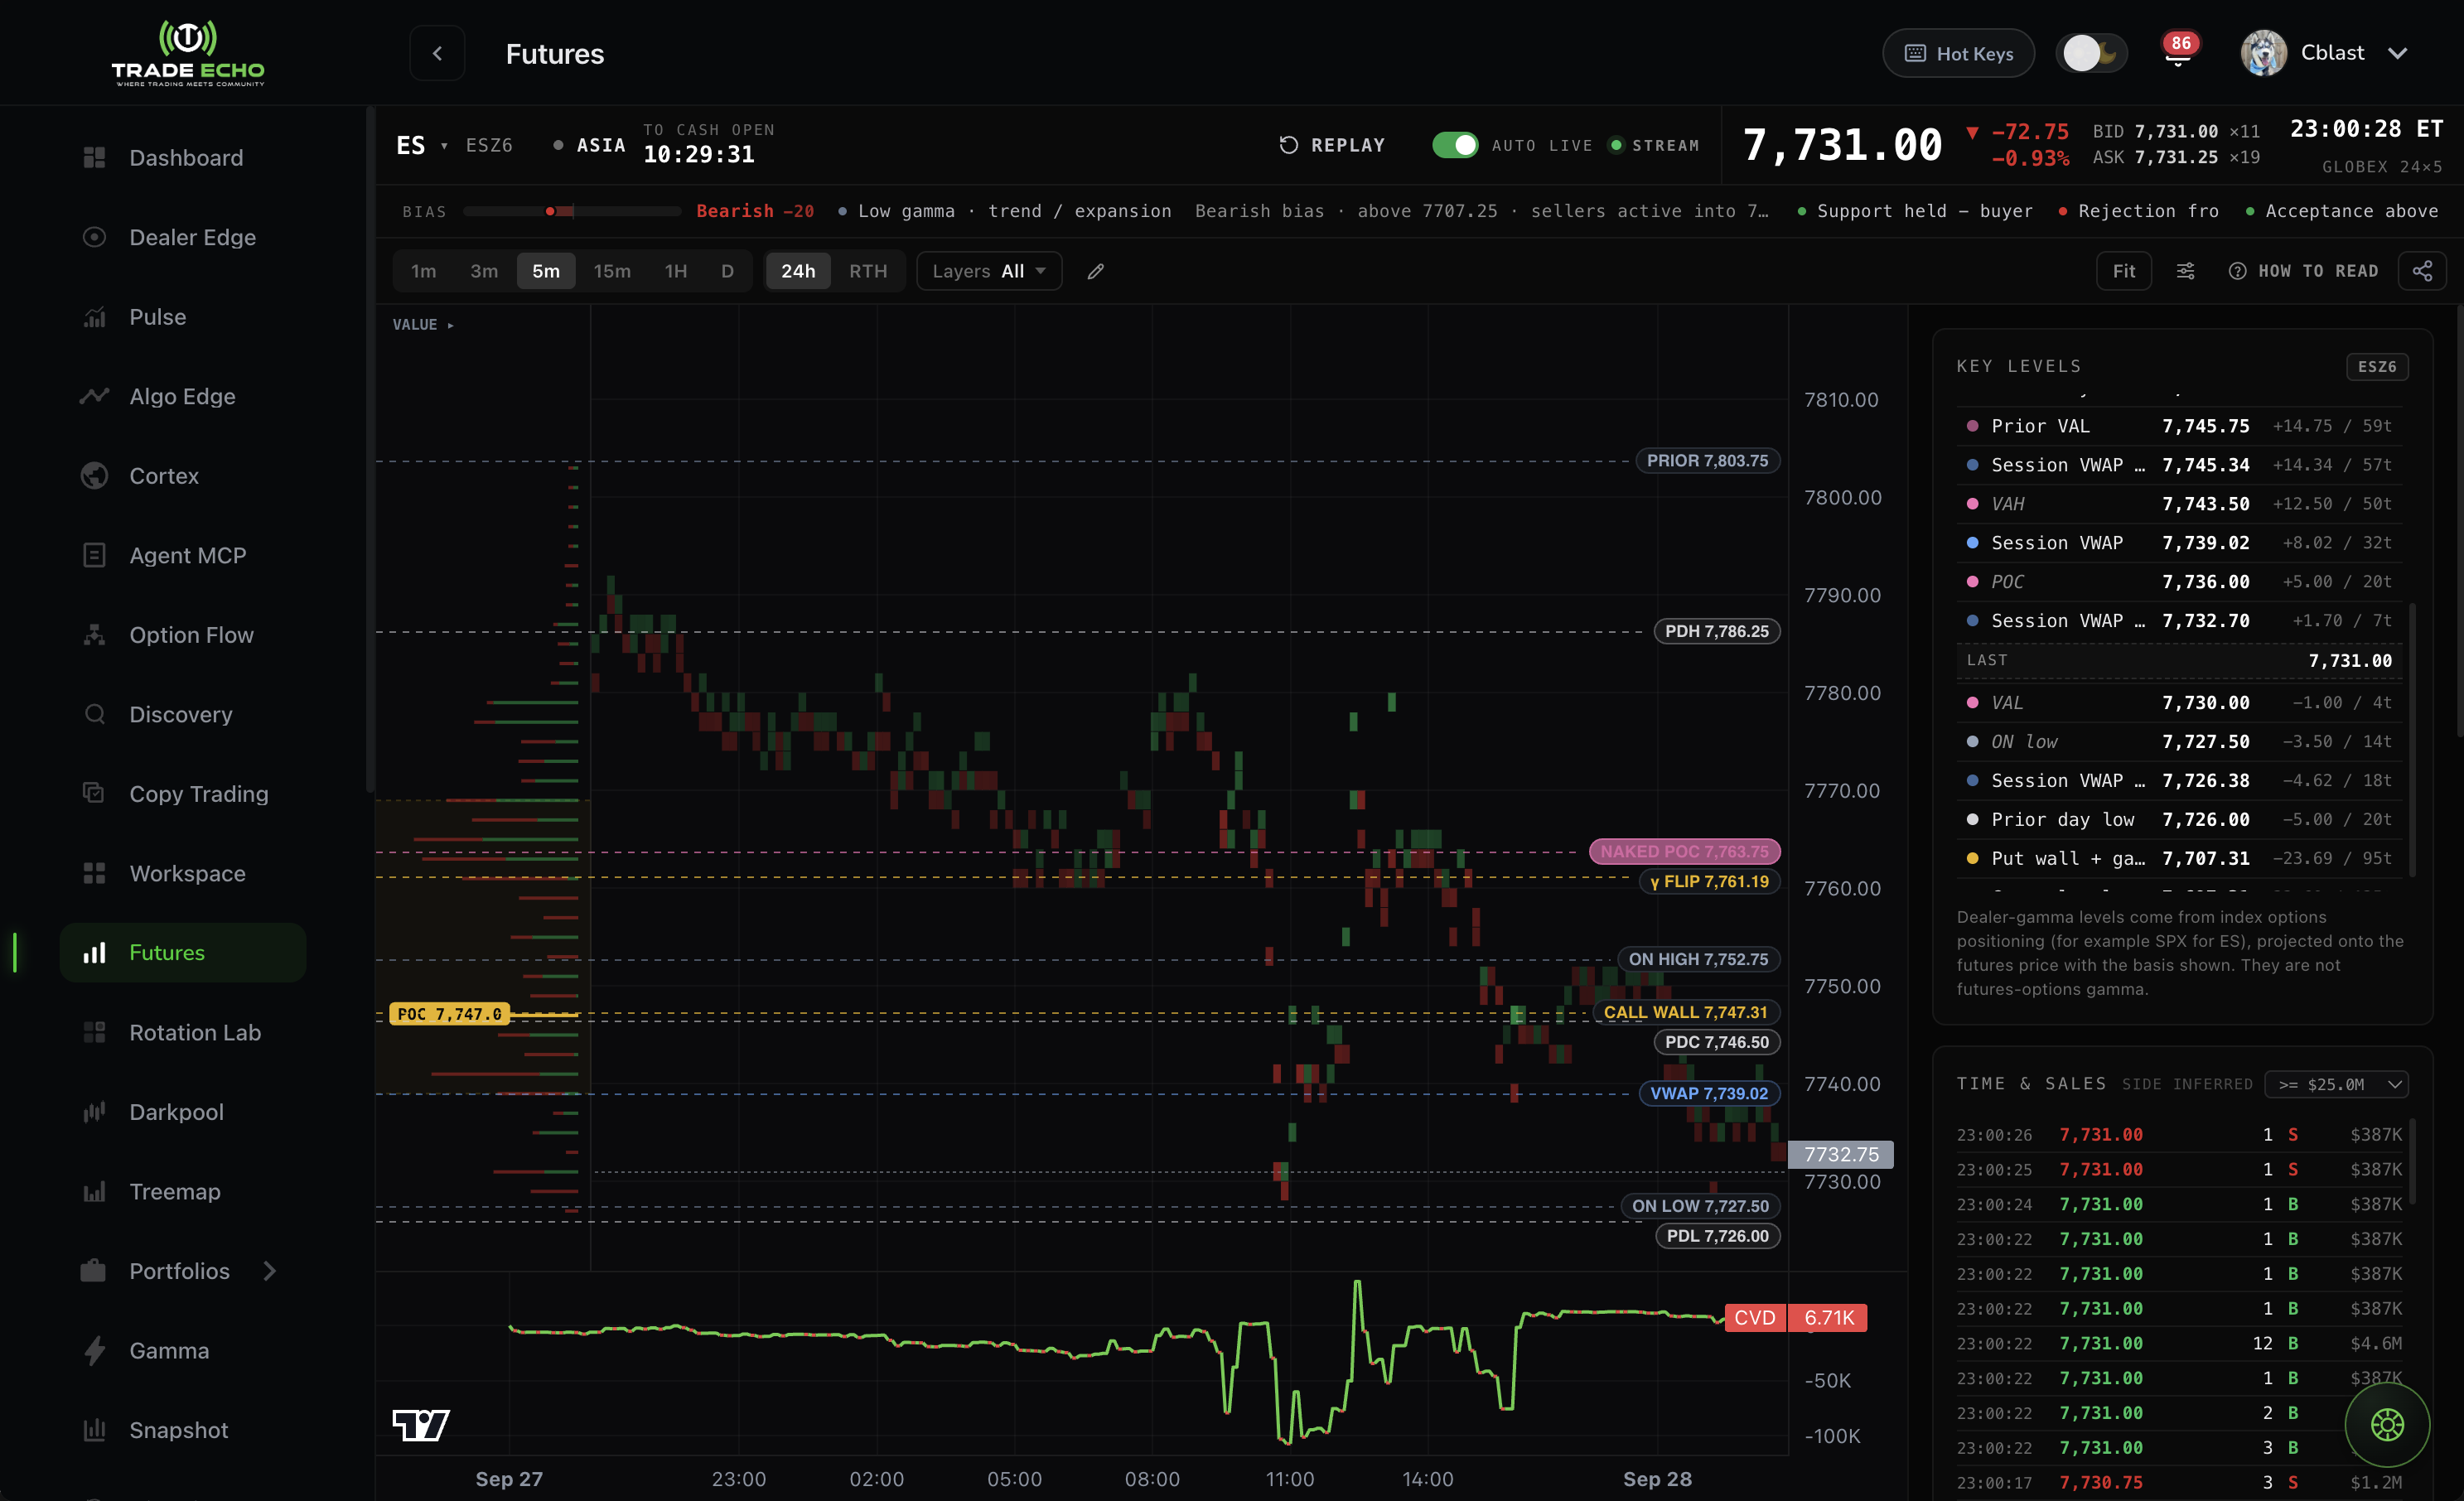Toggle dark/light theme switch
Image resolution: width=2464 pixels, height=1501 pixels.
2092,53
